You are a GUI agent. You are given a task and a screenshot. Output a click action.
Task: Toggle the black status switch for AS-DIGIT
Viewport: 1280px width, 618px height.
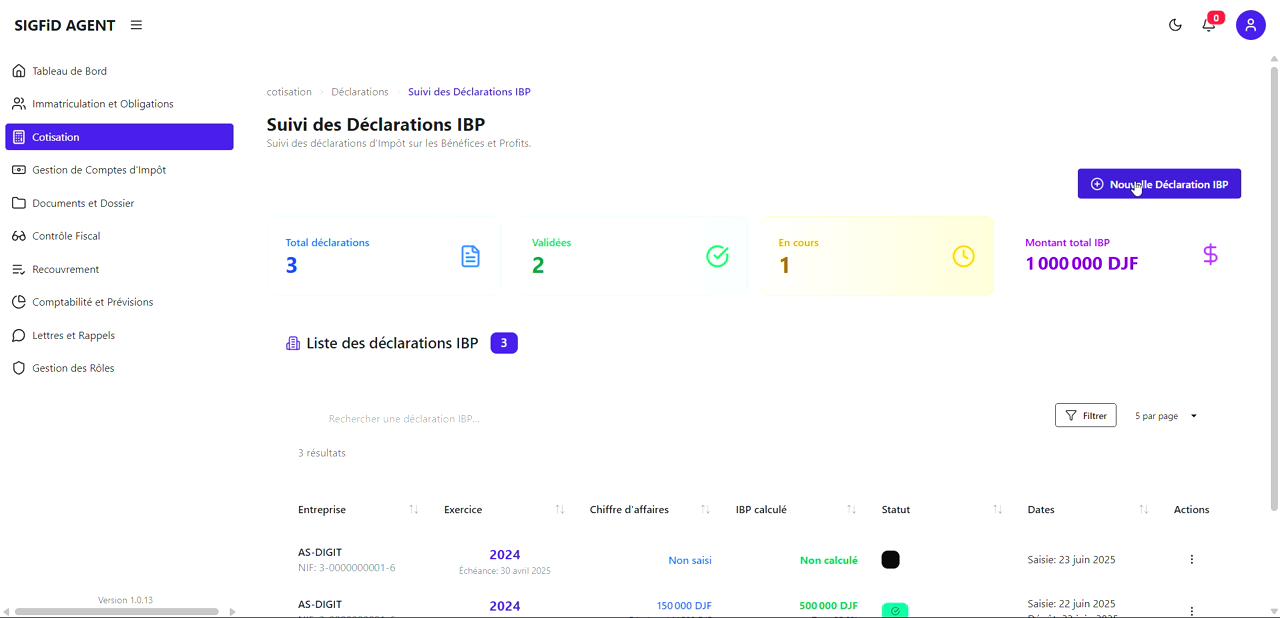890,560
